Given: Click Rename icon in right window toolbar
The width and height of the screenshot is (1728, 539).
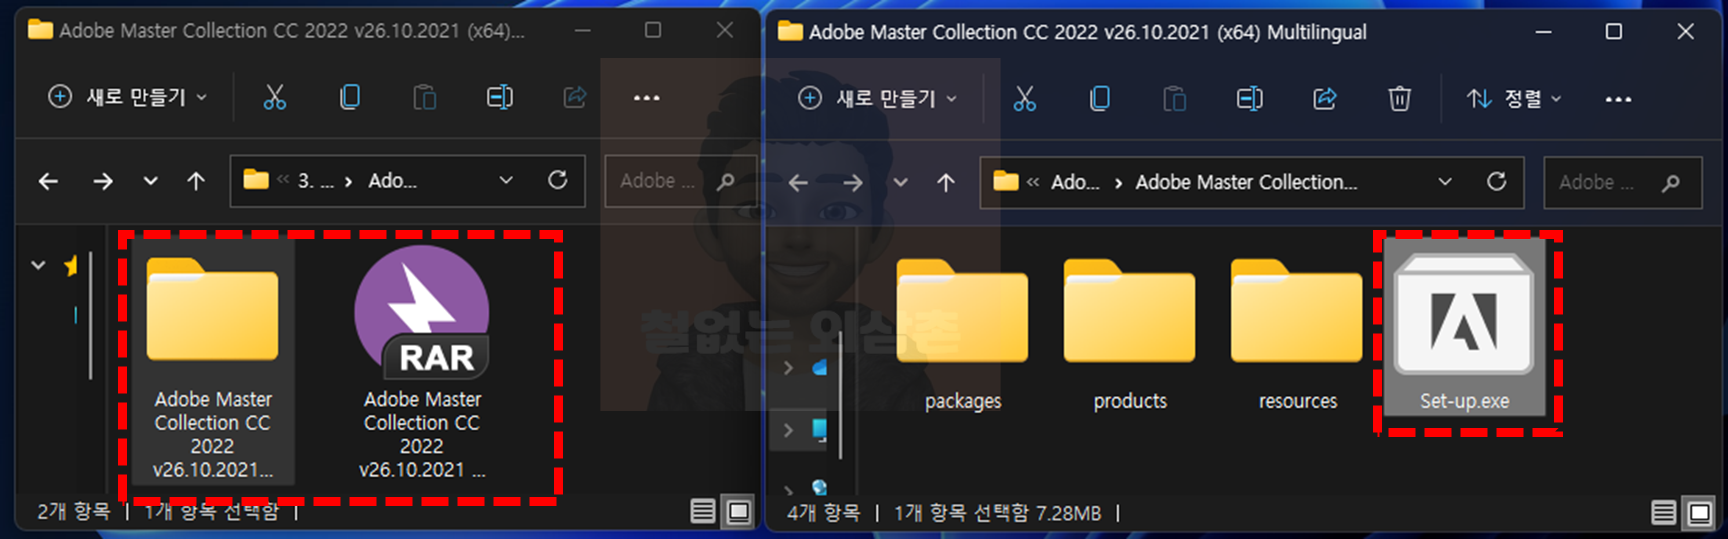Looking at the screenshot, I should point(1249,98).
